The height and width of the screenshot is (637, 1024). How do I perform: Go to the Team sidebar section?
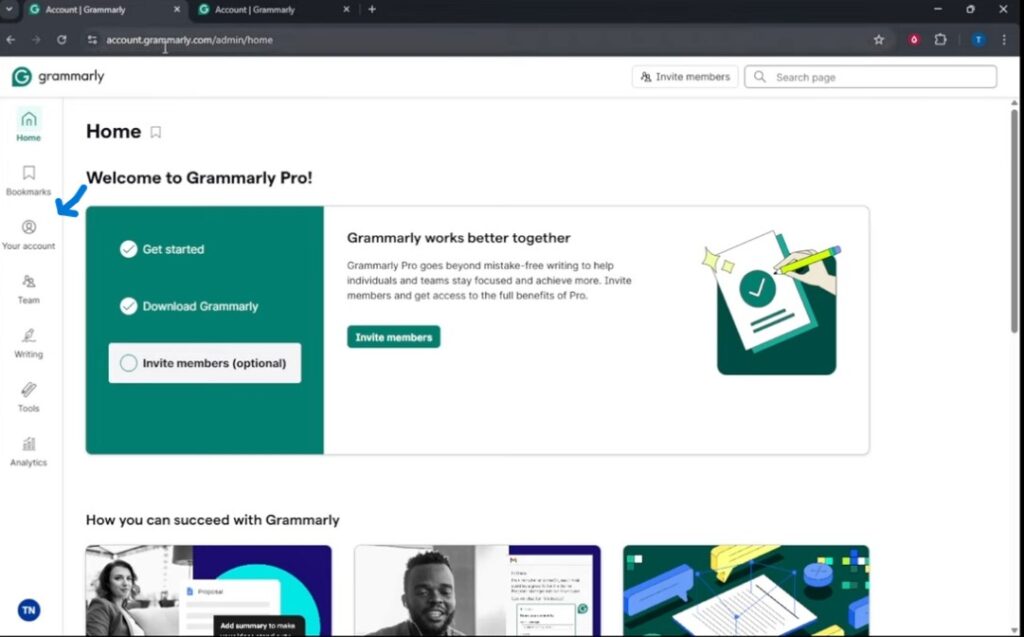coord(28,288)
